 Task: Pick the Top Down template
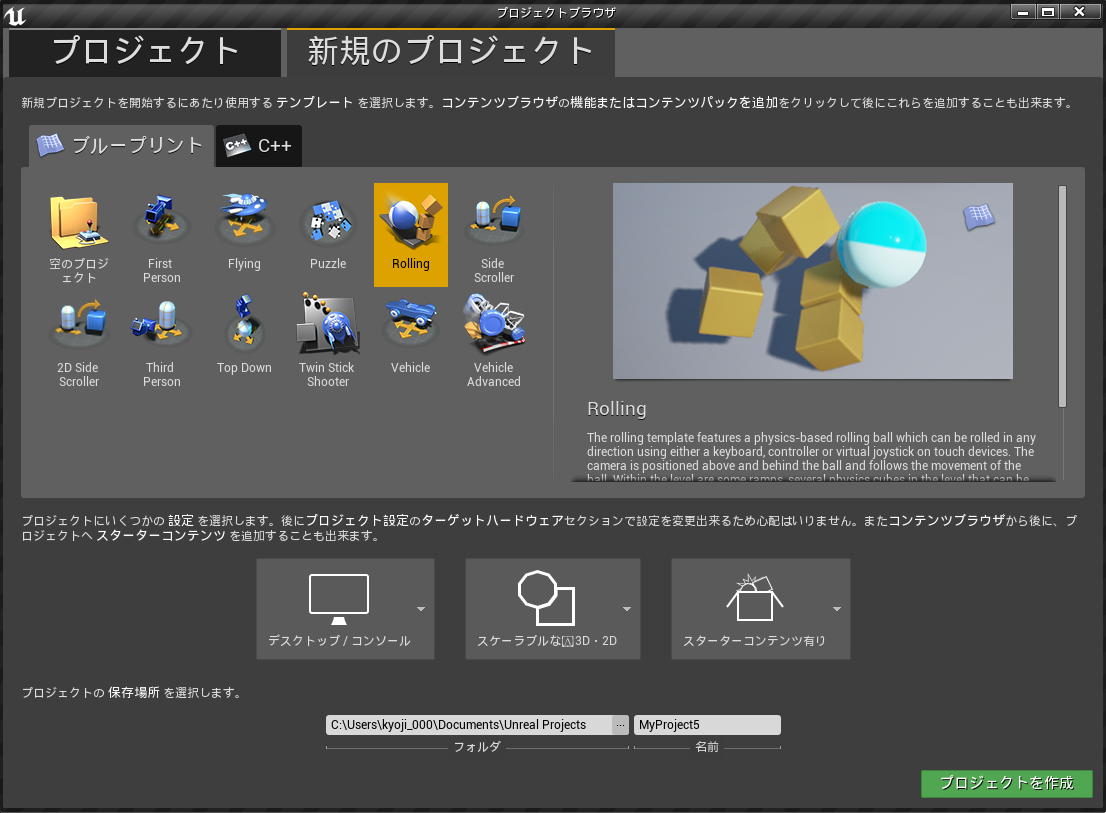pos(244,325)
